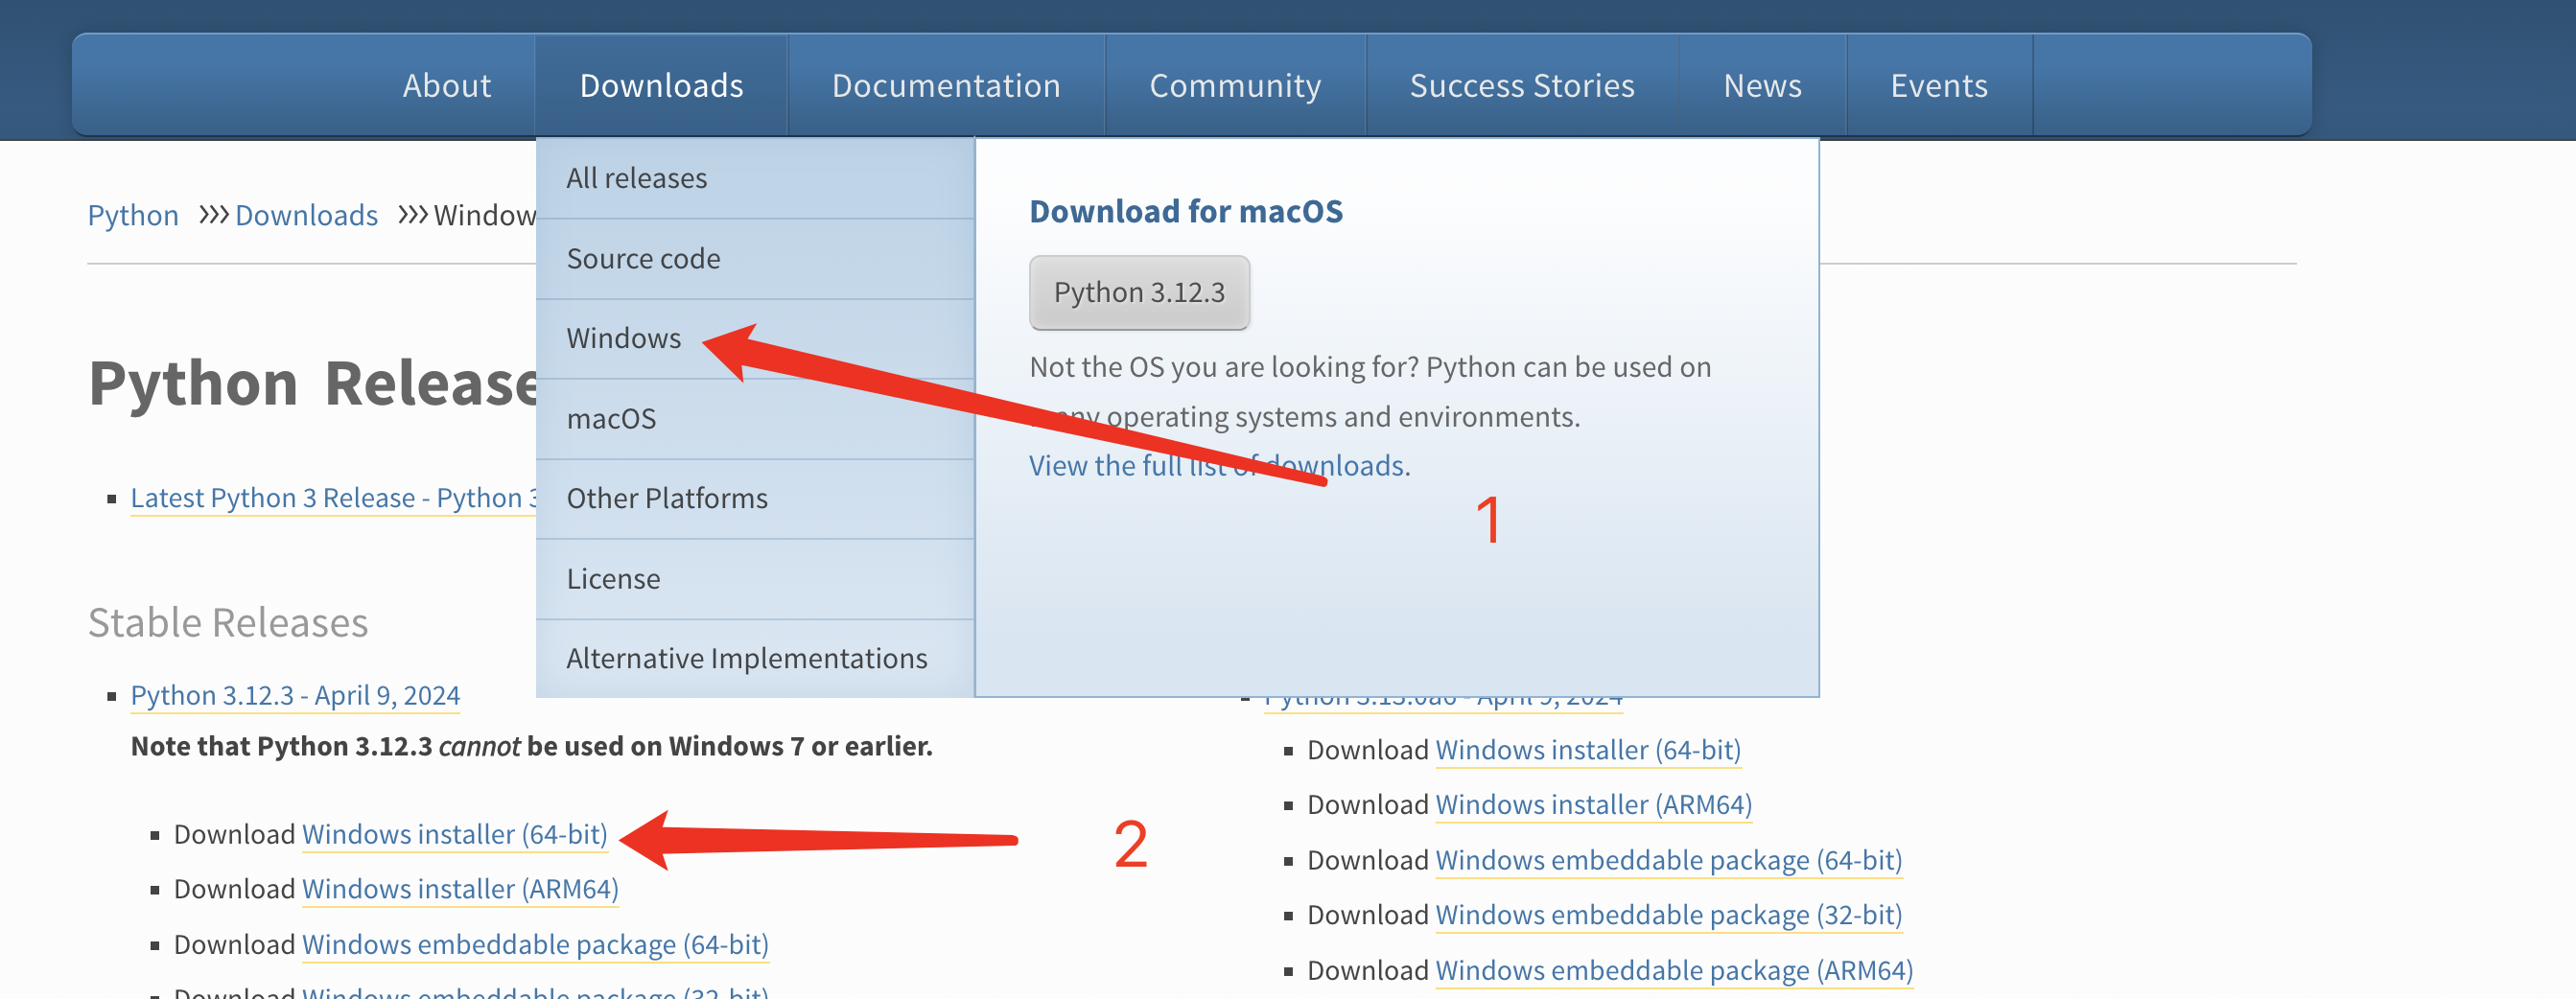Download Windows installer (64-bit) in right column
The image size is (2576, 999).
coord(1588,750)
